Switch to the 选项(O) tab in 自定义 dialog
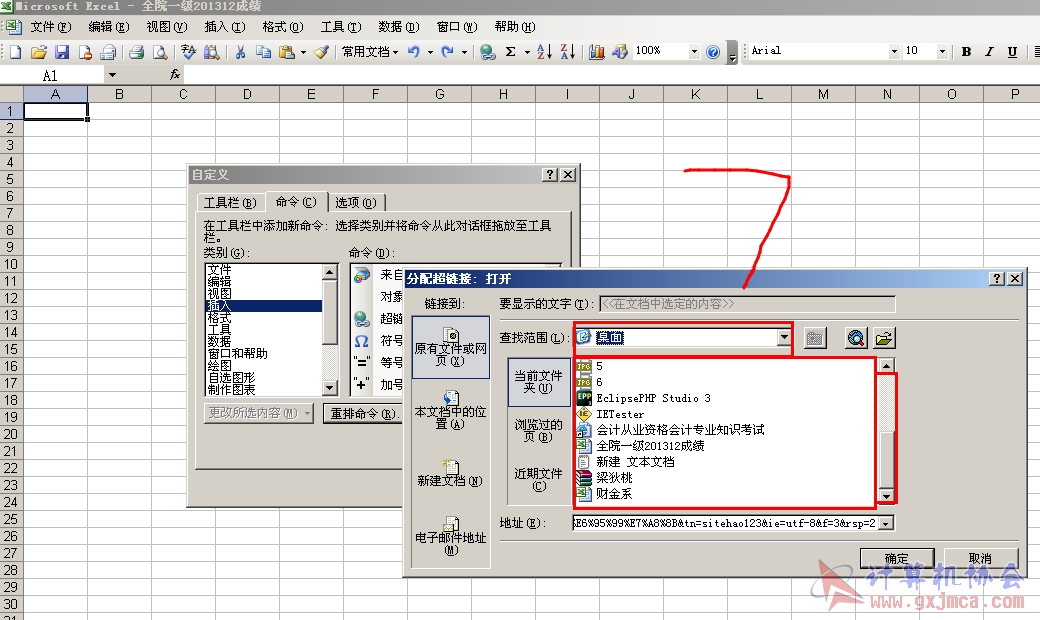Image resolution: width=1040 pixels, height=620 pixels. pos(356,203)
